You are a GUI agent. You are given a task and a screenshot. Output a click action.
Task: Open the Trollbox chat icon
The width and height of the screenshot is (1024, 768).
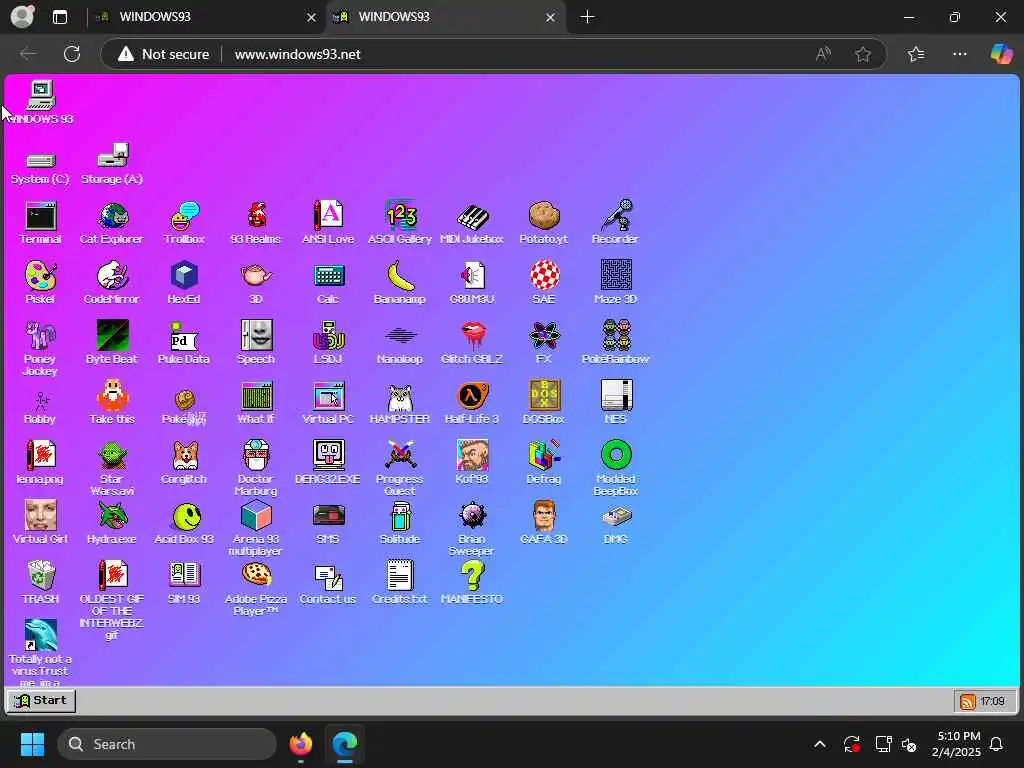click(184, 223)
